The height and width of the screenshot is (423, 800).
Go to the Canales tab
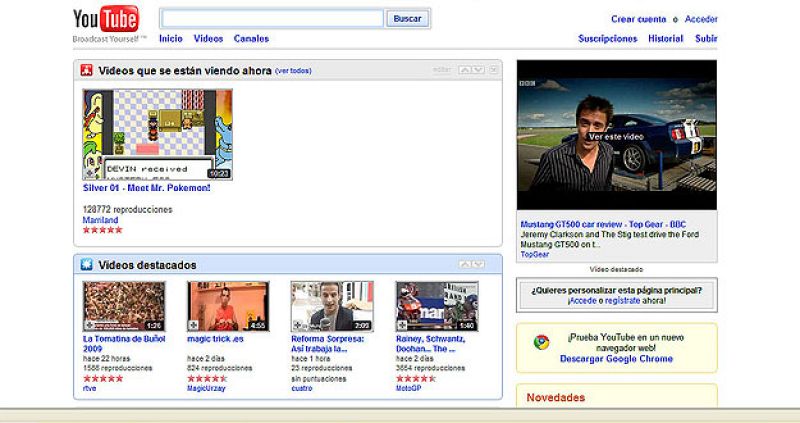251,38
